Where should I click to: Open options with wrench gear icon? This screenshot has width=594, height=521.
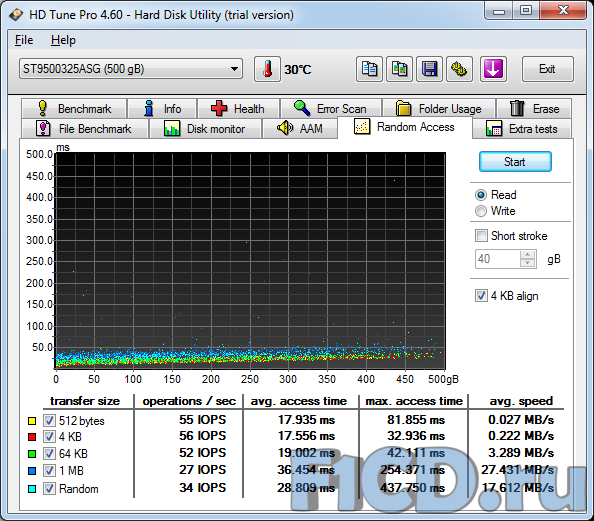pos(459,69)
